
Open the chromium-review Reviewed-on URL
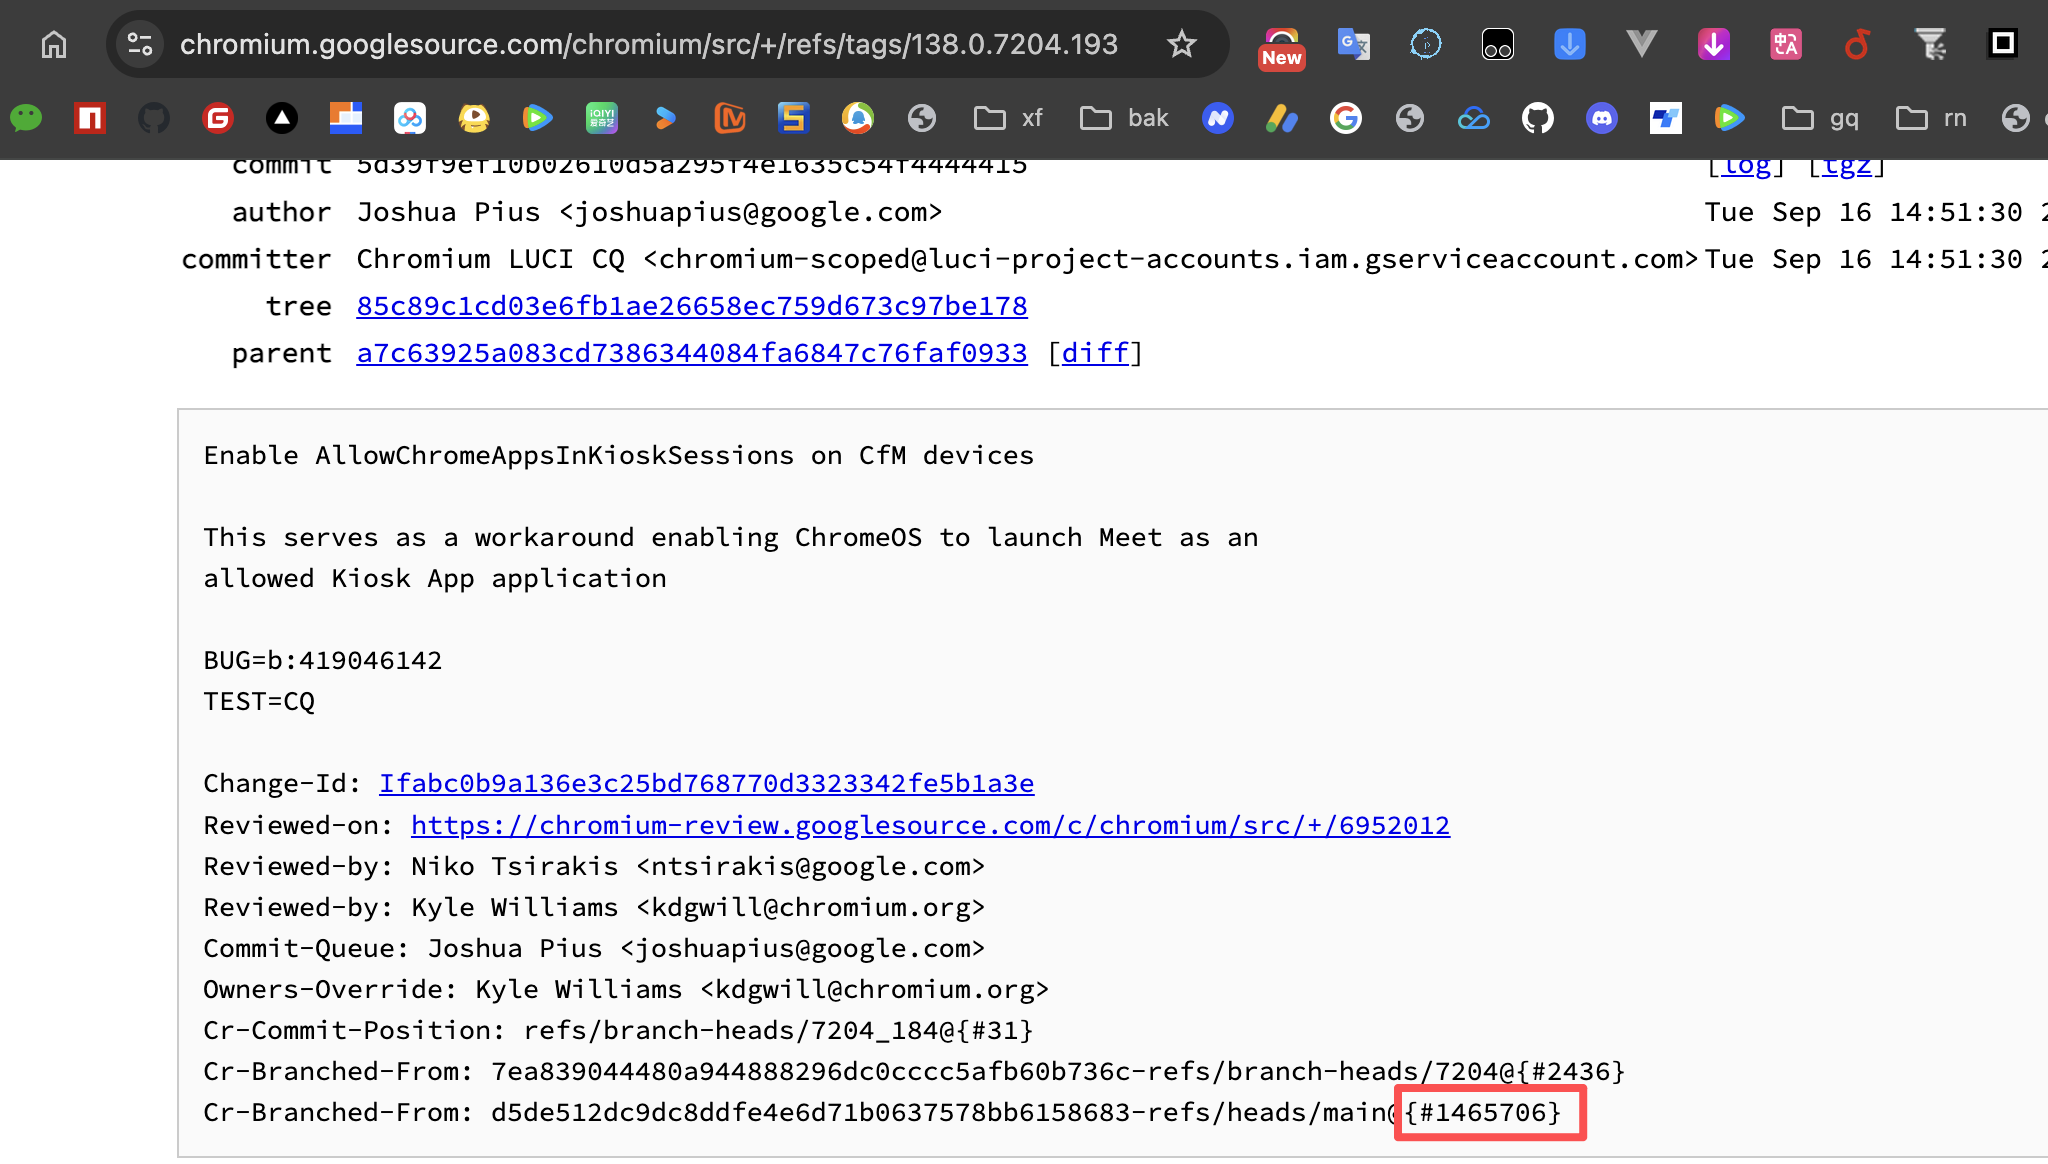pyautogui.click(x=930, y=825)
